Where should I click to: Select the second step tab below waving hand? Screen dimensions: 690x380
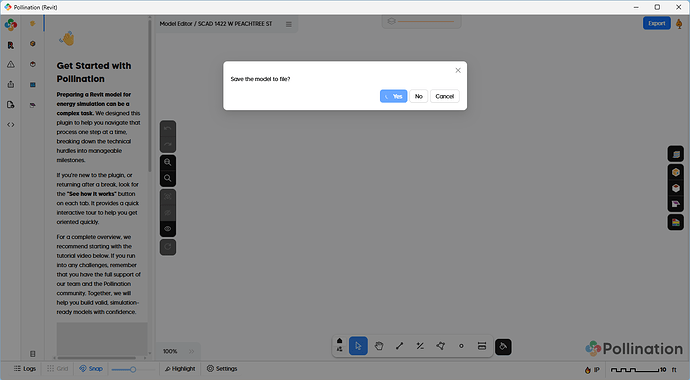[33, 44]
